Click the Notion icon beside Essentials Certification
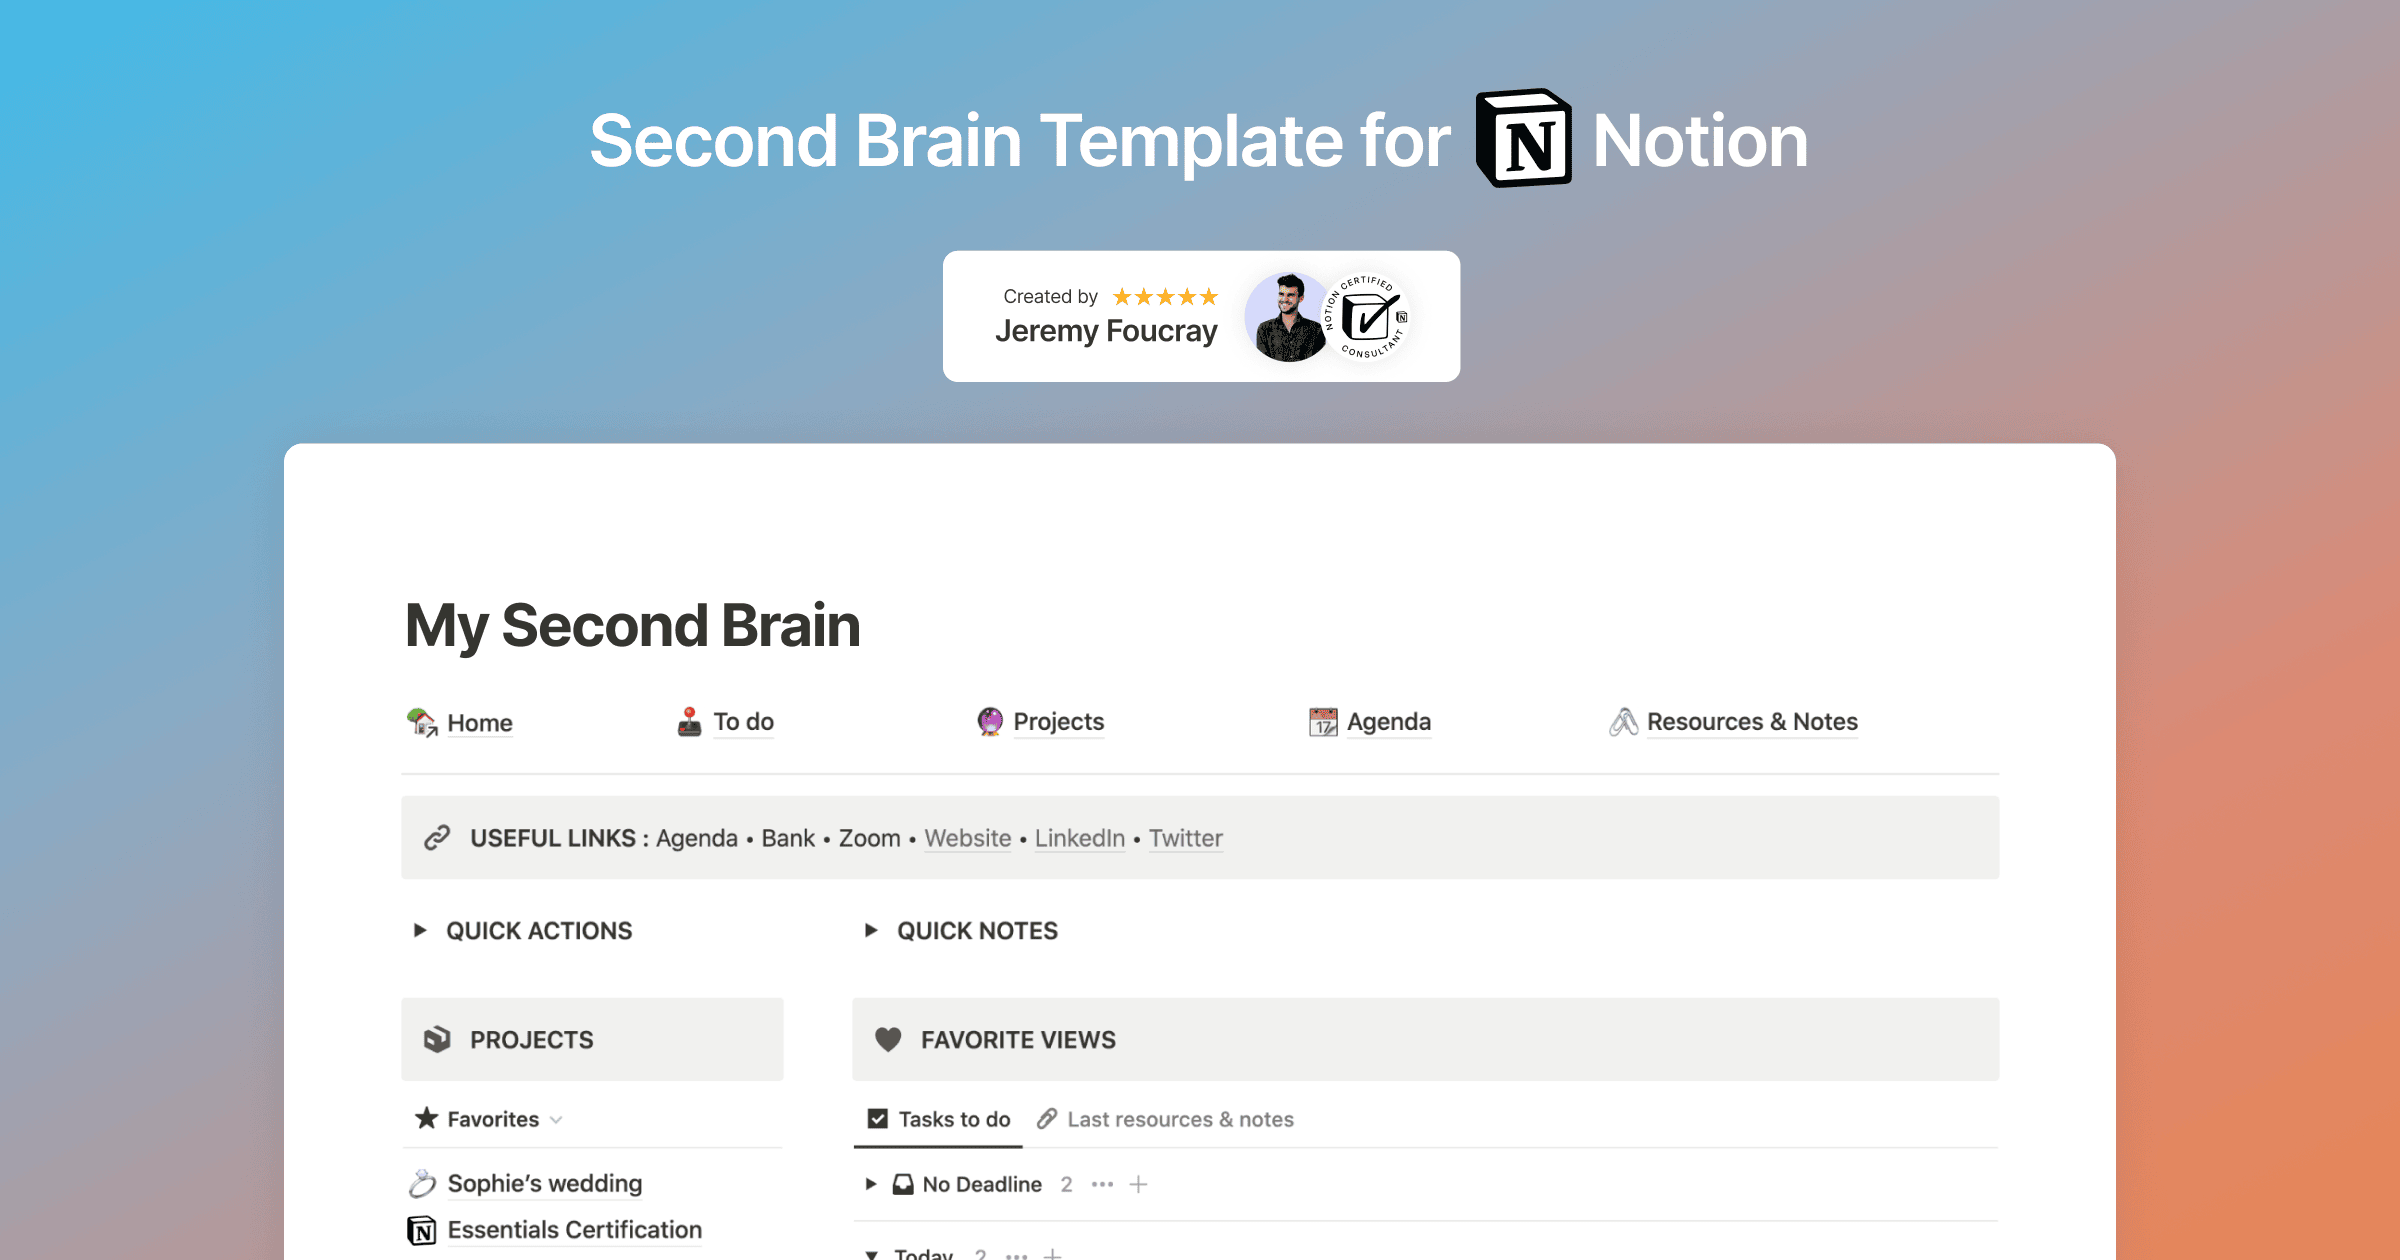 (423, 1229)
